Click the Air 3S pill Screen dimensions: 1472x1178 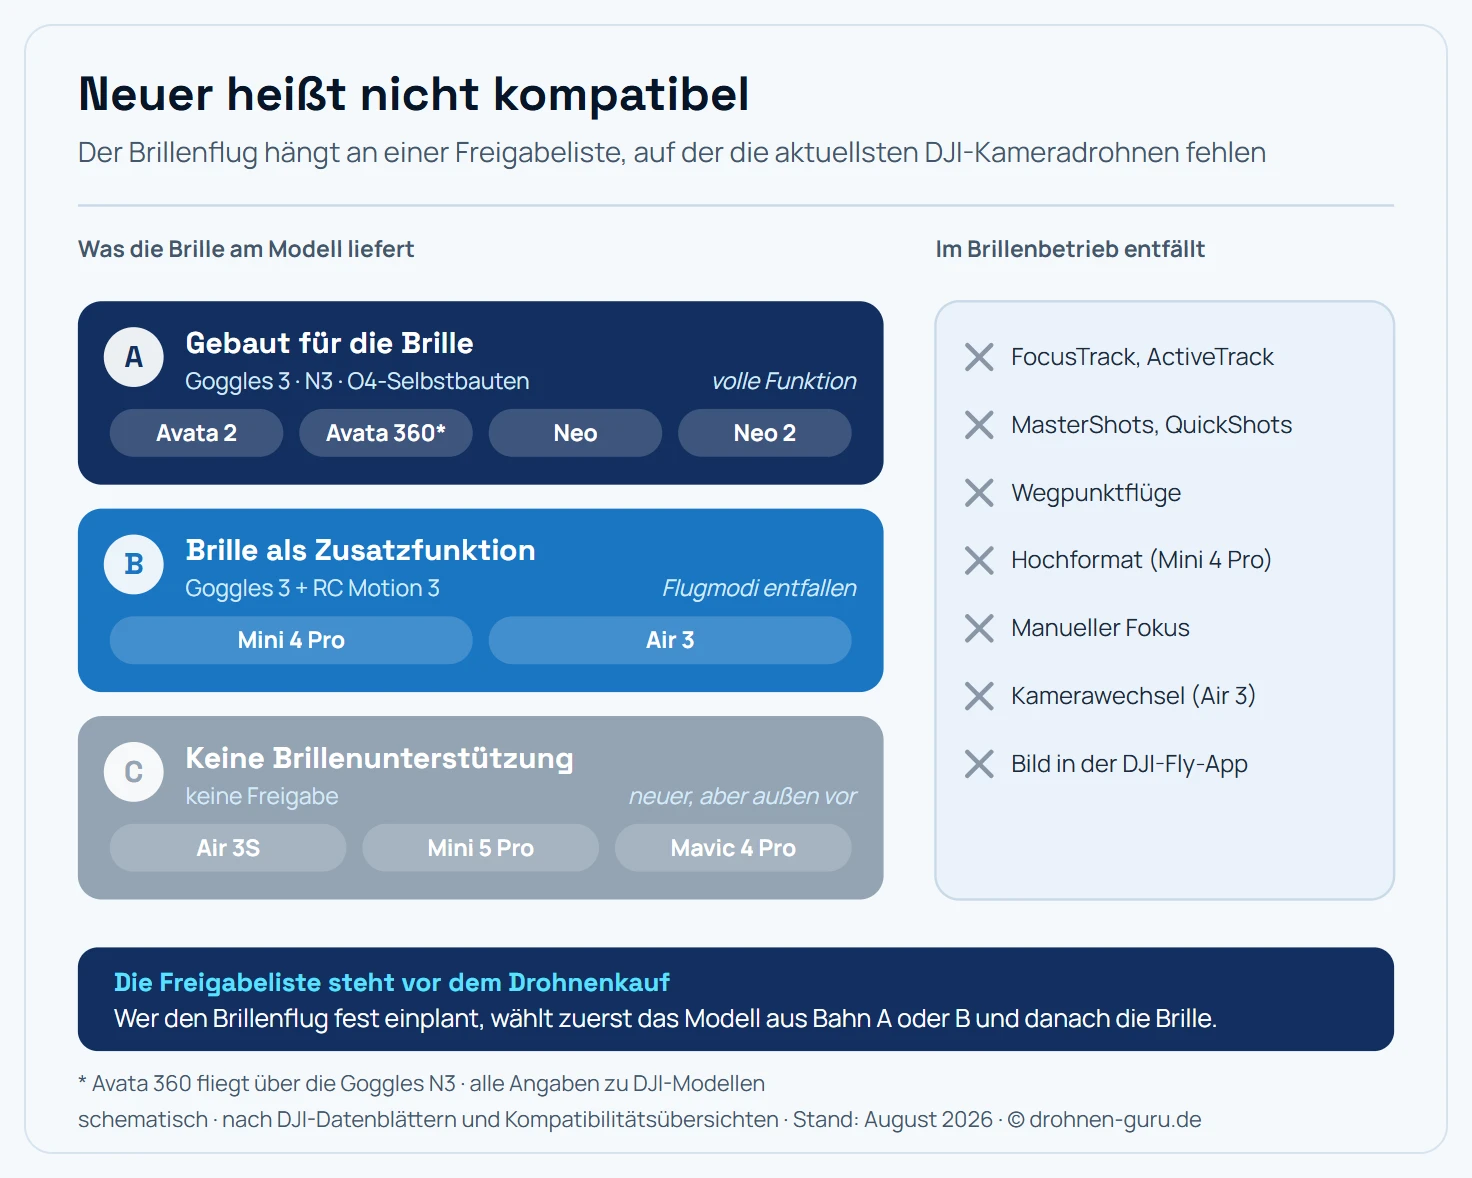point(228,848)
